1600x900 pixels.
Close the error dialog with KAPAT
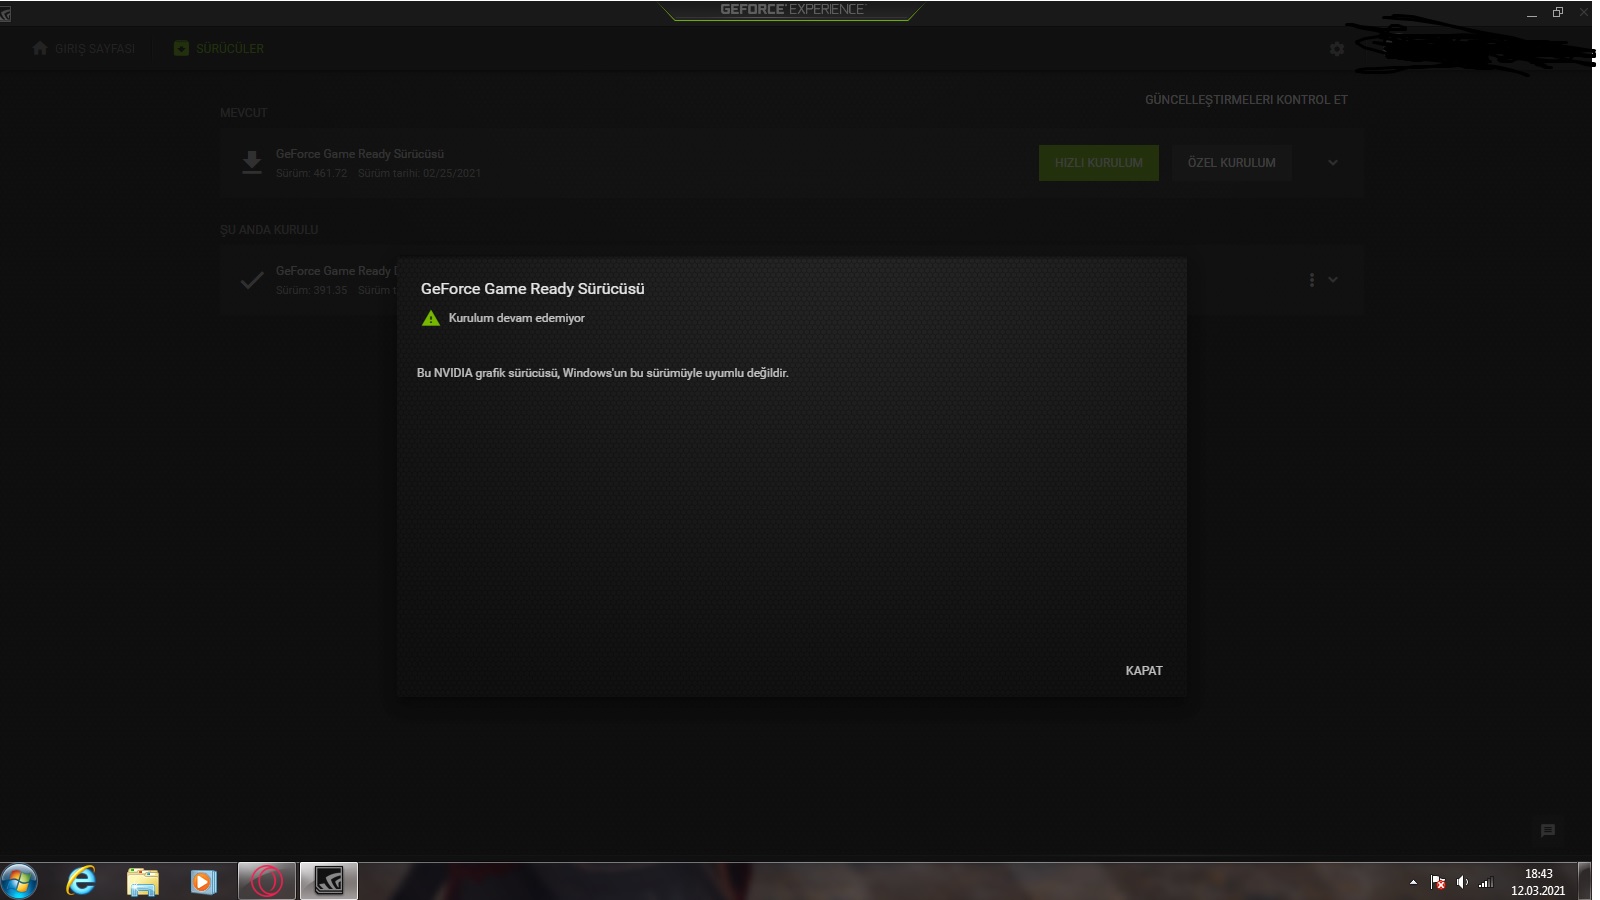tap(1144, 671)
